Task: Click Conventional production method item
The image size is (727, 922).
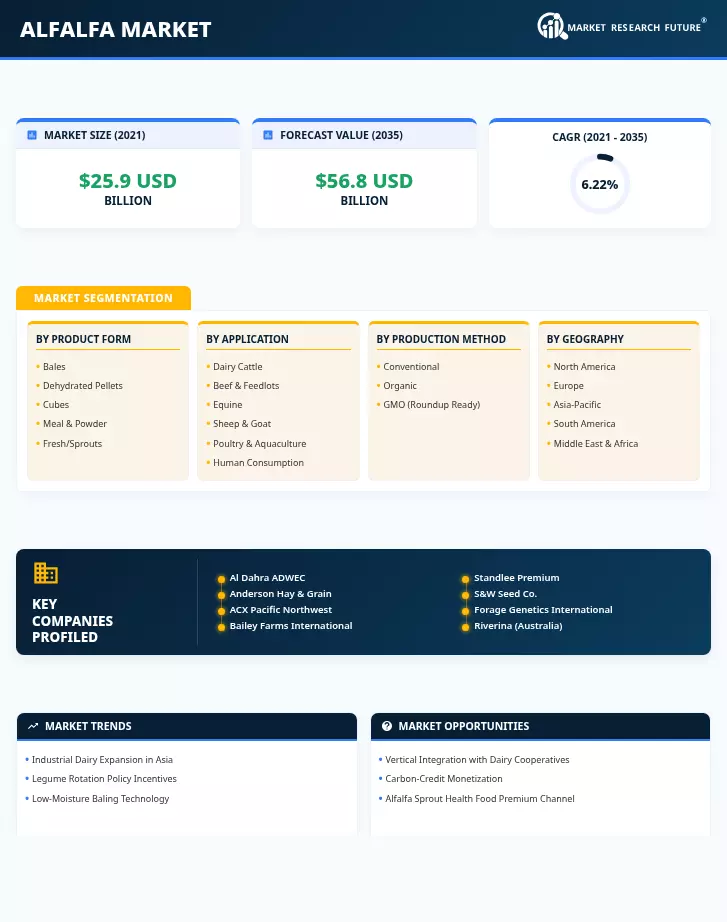Action: 411,366
